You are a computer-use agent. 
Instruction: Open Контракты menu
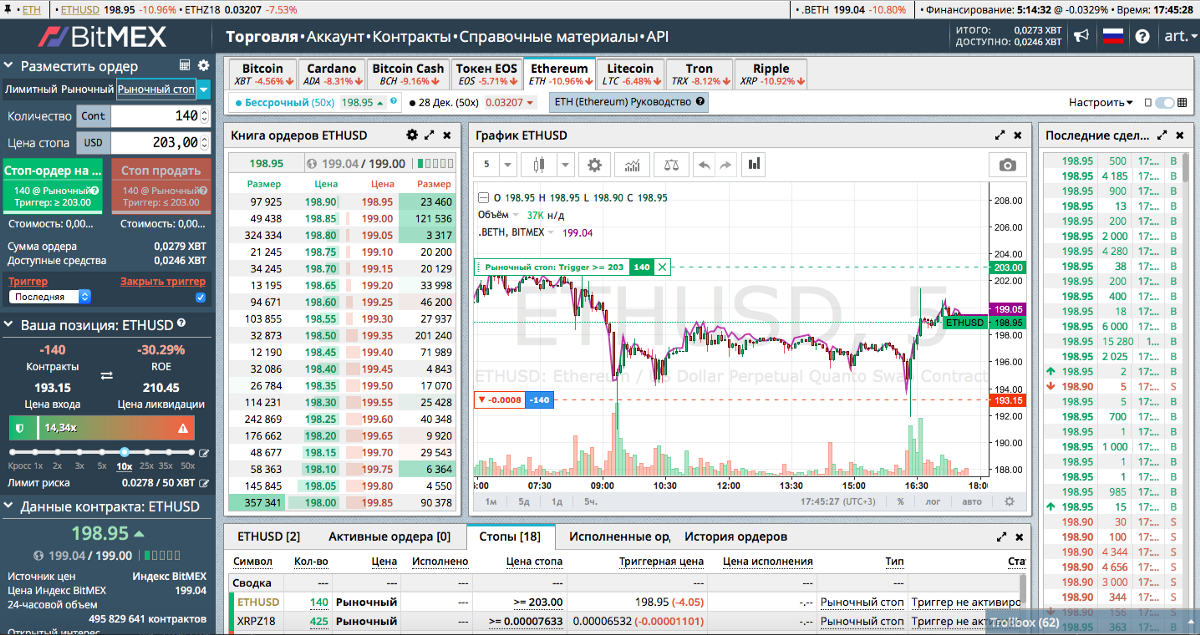point(411,37)
